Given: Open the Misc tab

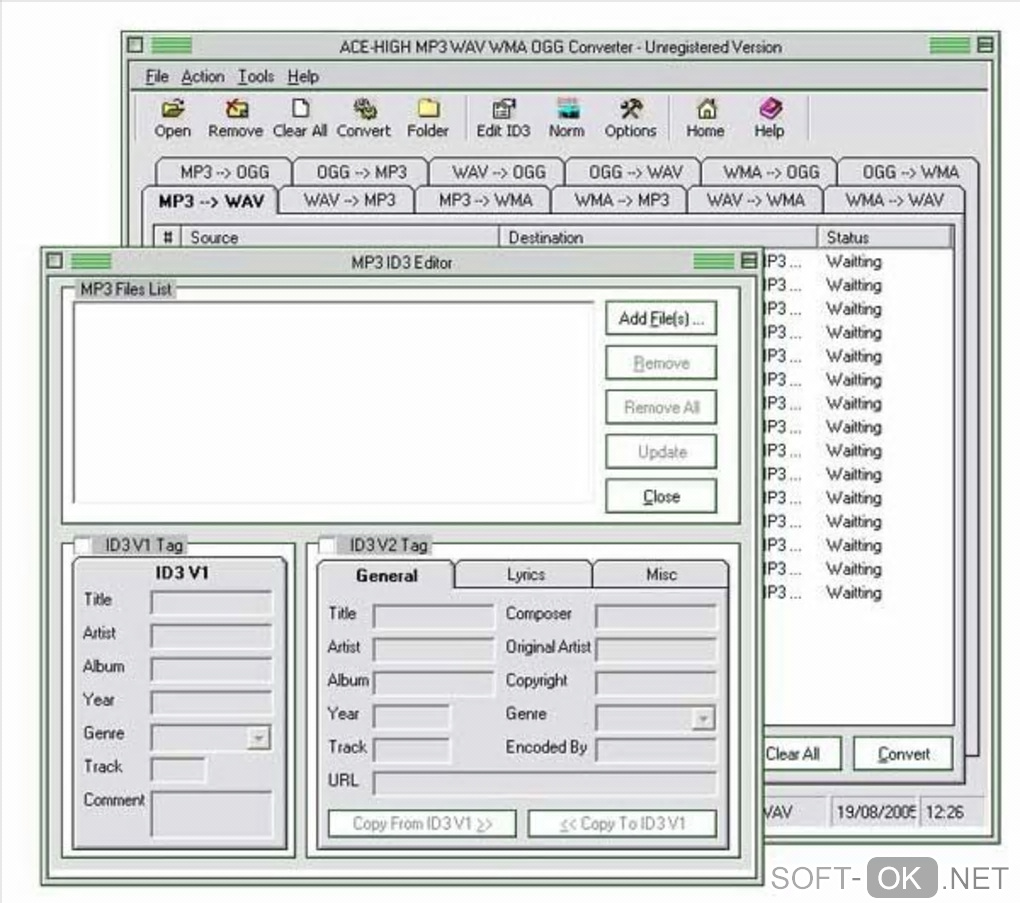Looking at the screenshot, I should pyautogui.click(x=661, y=574).
